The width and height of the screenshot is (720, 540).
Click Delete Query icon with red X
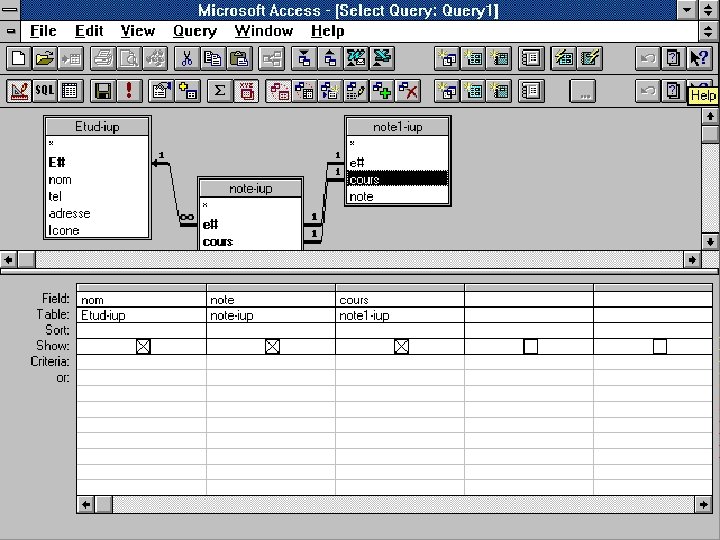pyautogui.click(x=409, y=90)
